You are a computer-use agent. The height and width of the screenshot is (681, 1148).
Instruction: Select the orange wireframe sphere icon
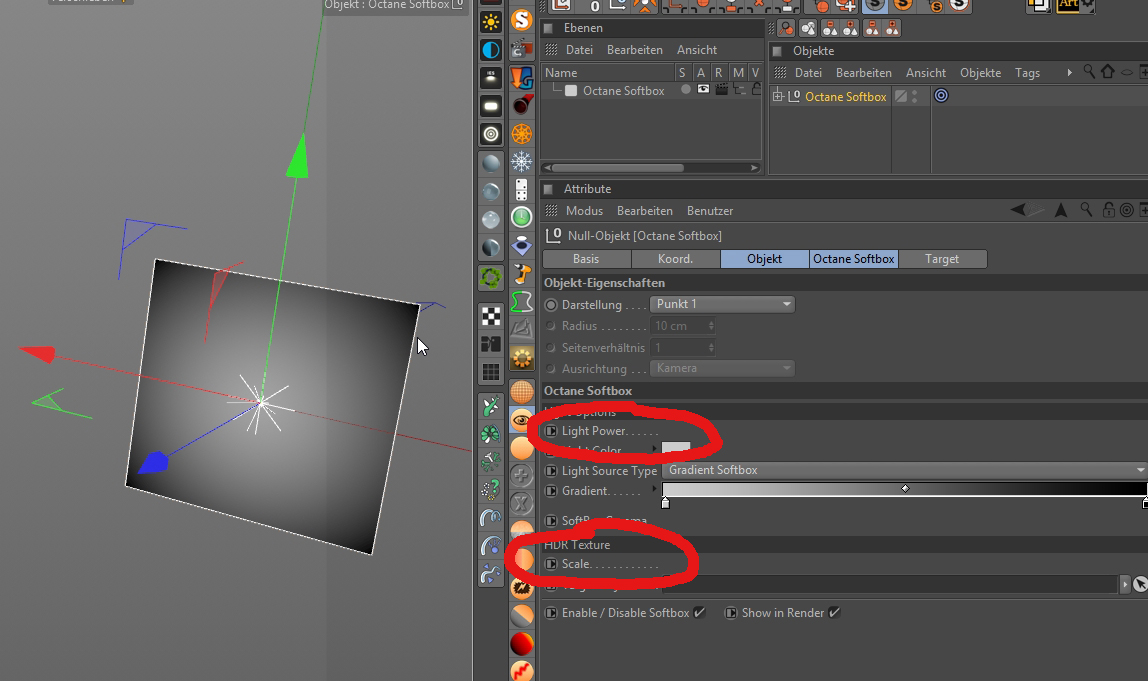[521, 392]
